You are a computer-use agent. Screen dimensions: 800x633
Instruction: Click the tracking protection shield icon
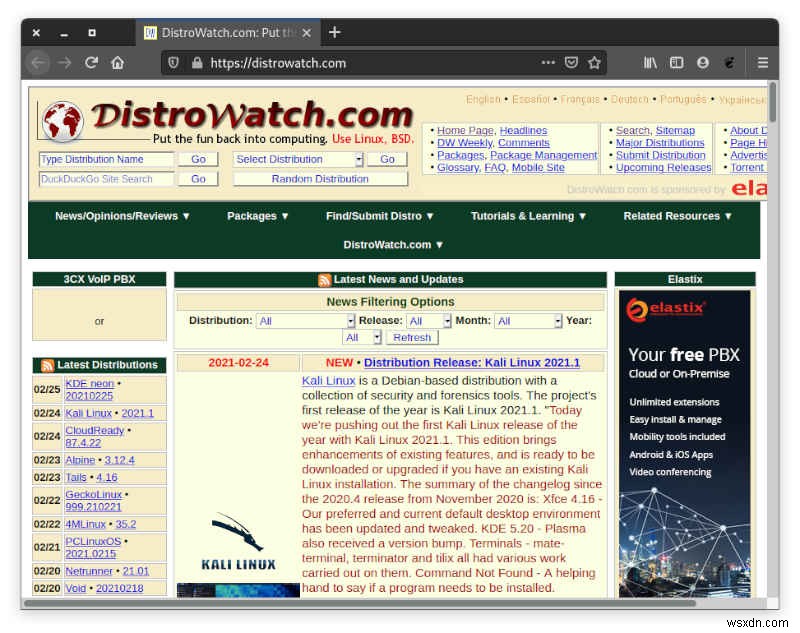coord(173,62)
